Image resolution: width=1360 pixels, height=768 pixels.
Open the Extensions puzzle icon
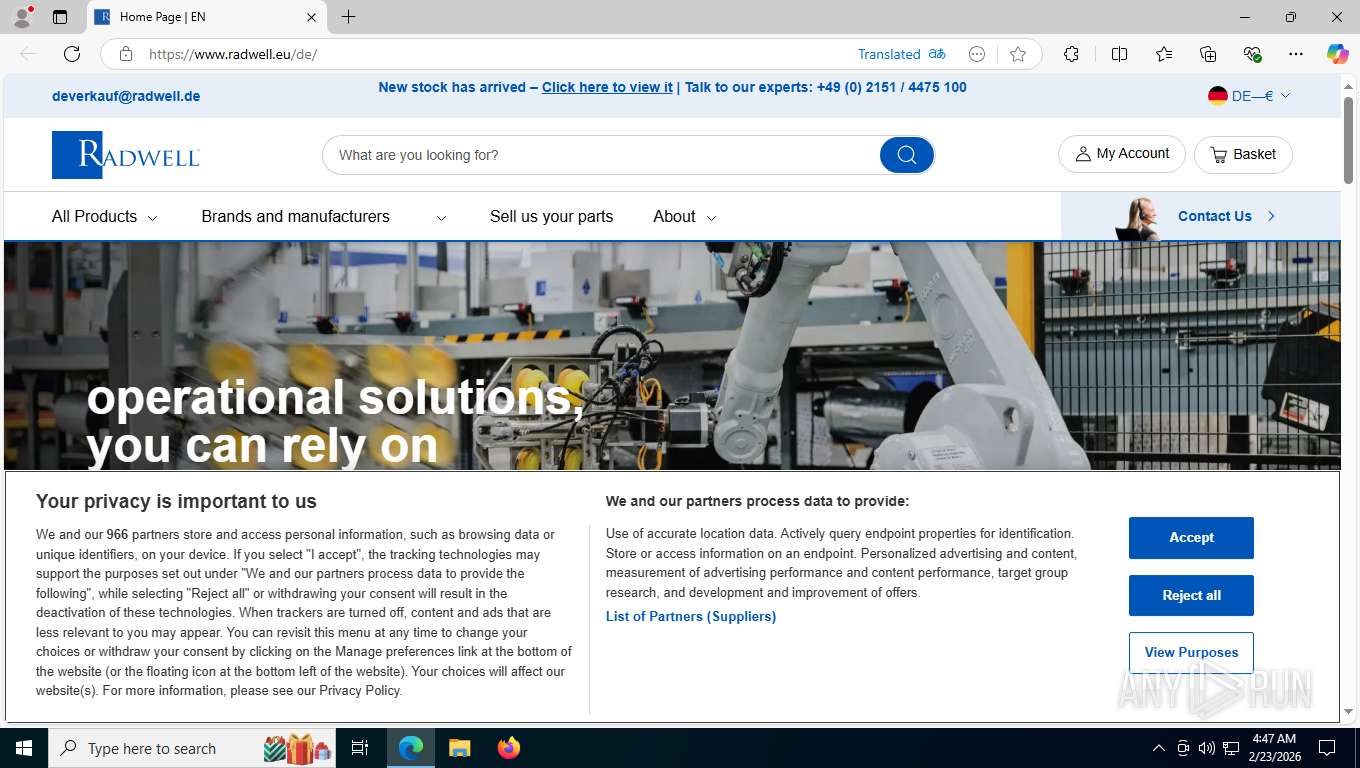pyautogui.click(x=1071, y=54)
